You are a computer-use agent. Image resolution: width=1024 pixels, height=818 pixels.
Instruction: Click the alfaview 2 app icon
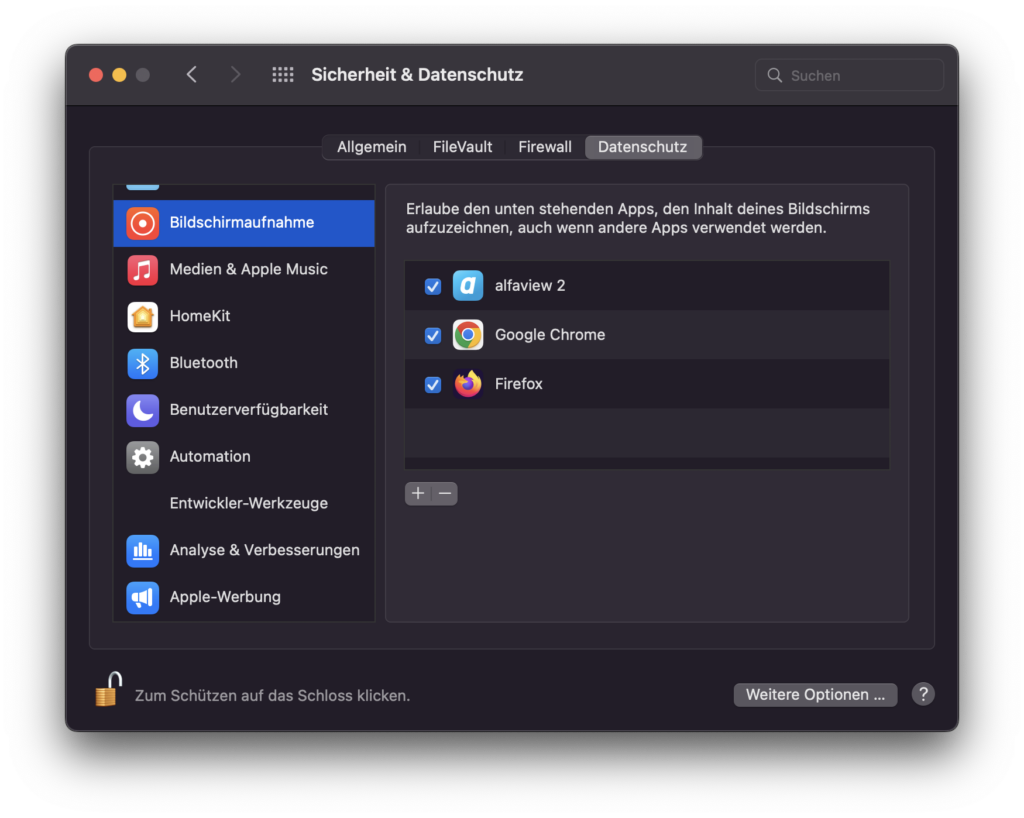pos(467,286)
